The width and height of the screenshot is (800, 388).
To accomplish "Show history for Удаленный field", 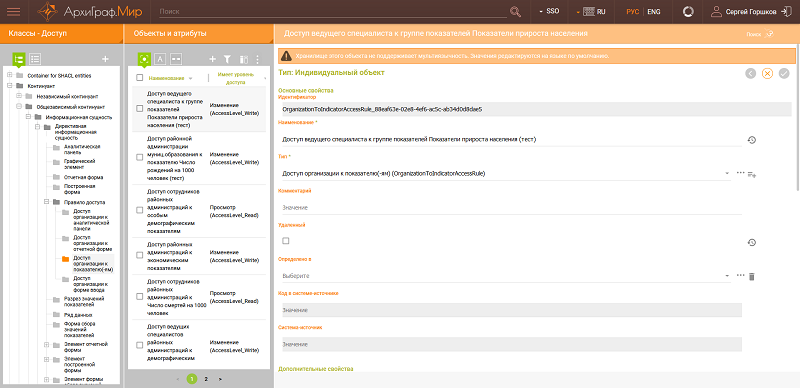I will click(752, 242).
